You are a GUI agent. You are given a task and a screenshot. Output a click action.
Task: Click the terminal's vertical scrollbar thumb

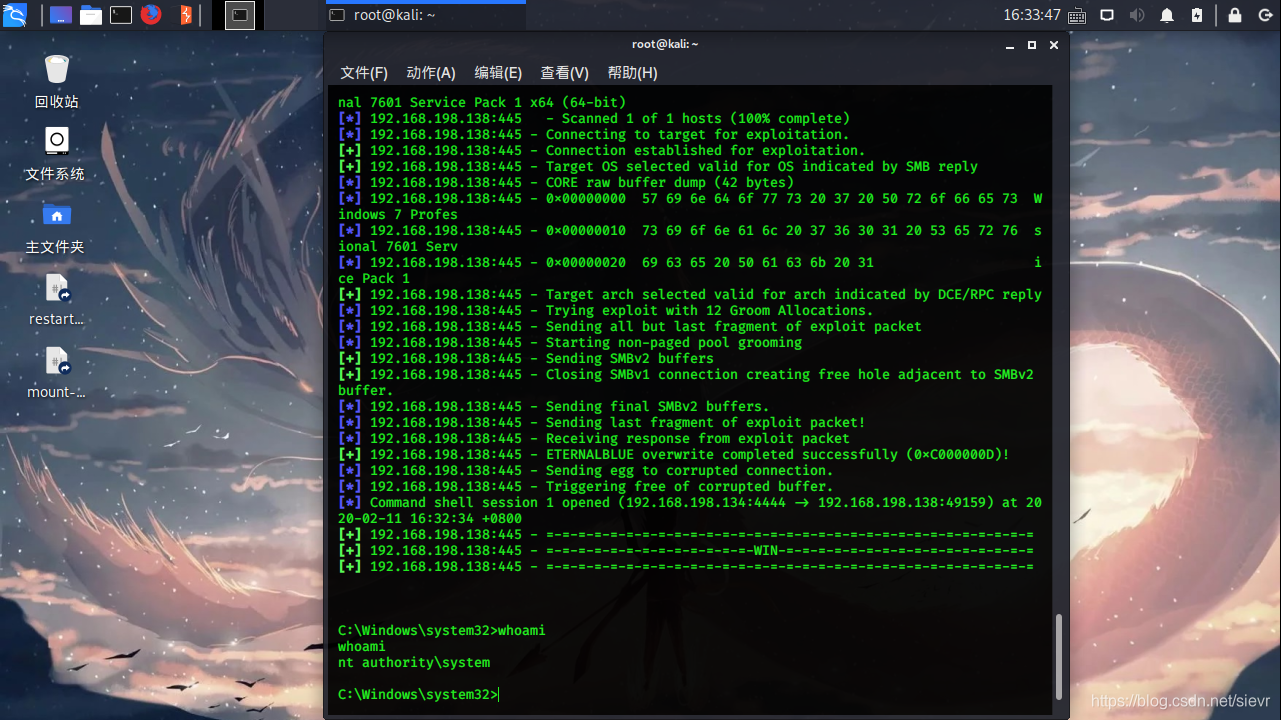(x=1060, y=656)
